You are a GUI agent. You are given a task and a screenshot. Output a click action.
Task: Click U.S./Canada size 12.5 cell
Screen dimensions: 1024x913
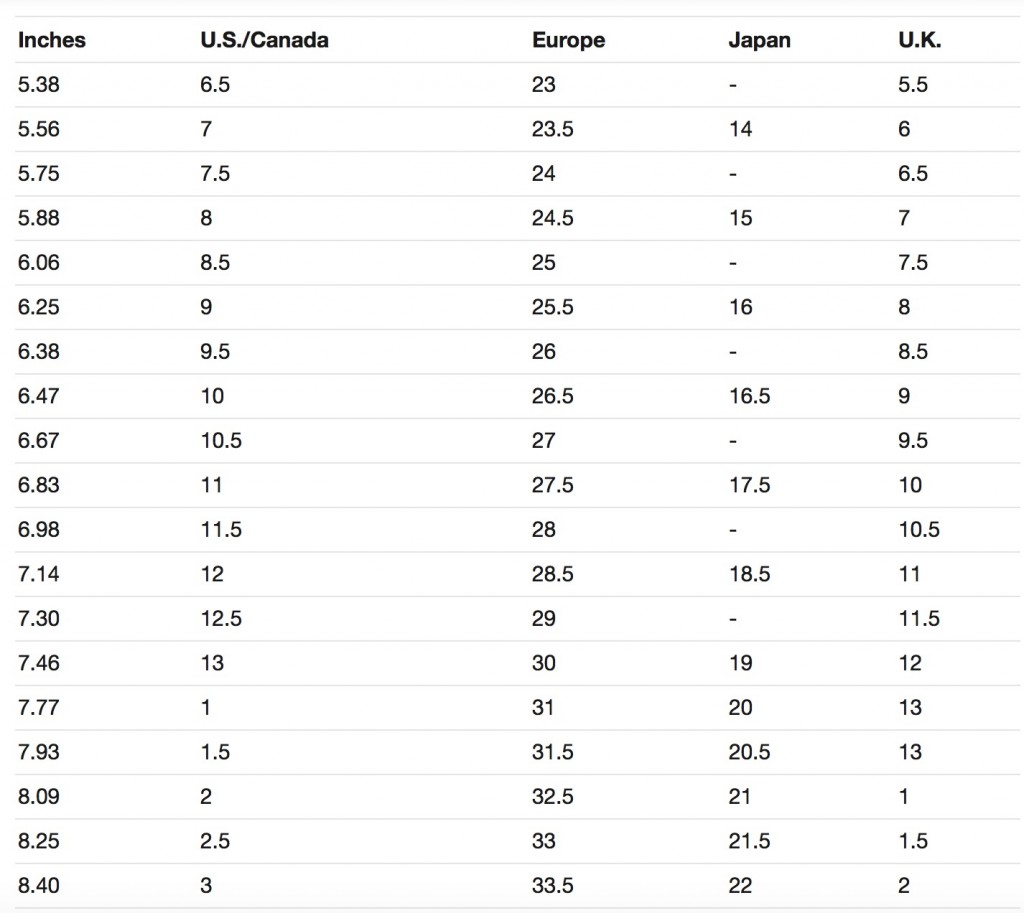pyautogui.click(x=221, y=618)
